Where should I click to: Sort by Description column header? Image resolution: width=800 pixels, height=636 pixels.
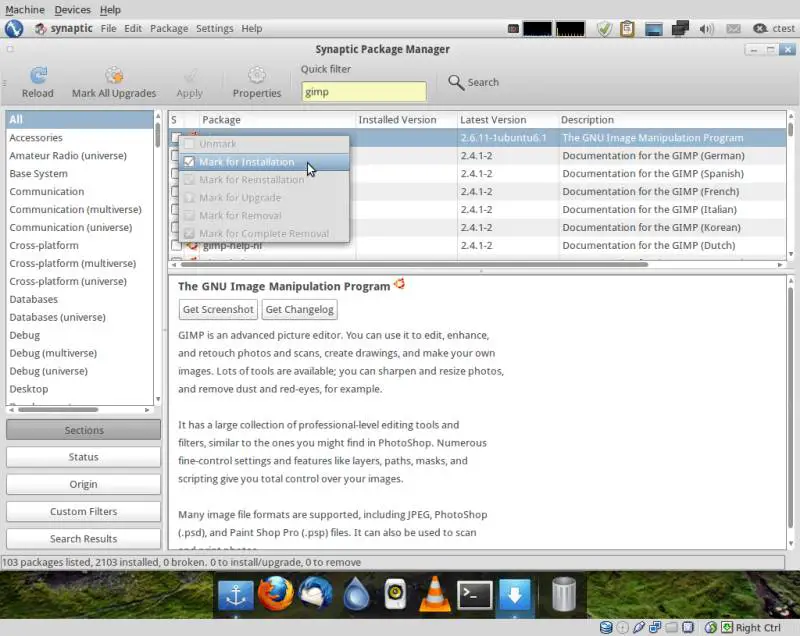[x=672, y=120]
